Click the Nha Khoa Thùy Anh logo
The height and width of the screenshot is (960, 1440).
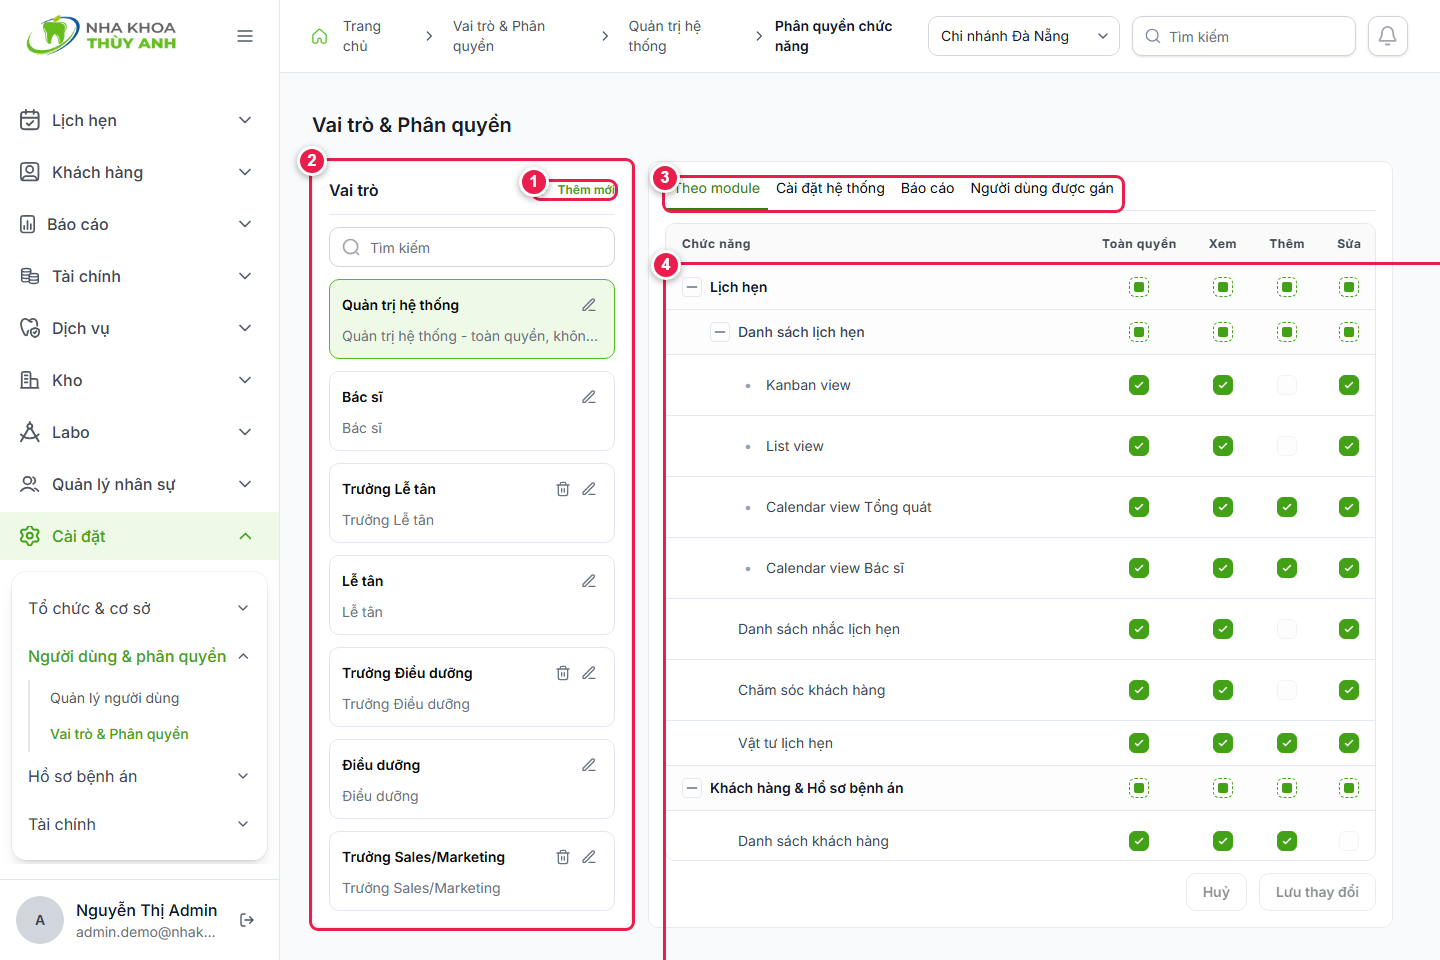pyautogui.click(x=102, y=35)
